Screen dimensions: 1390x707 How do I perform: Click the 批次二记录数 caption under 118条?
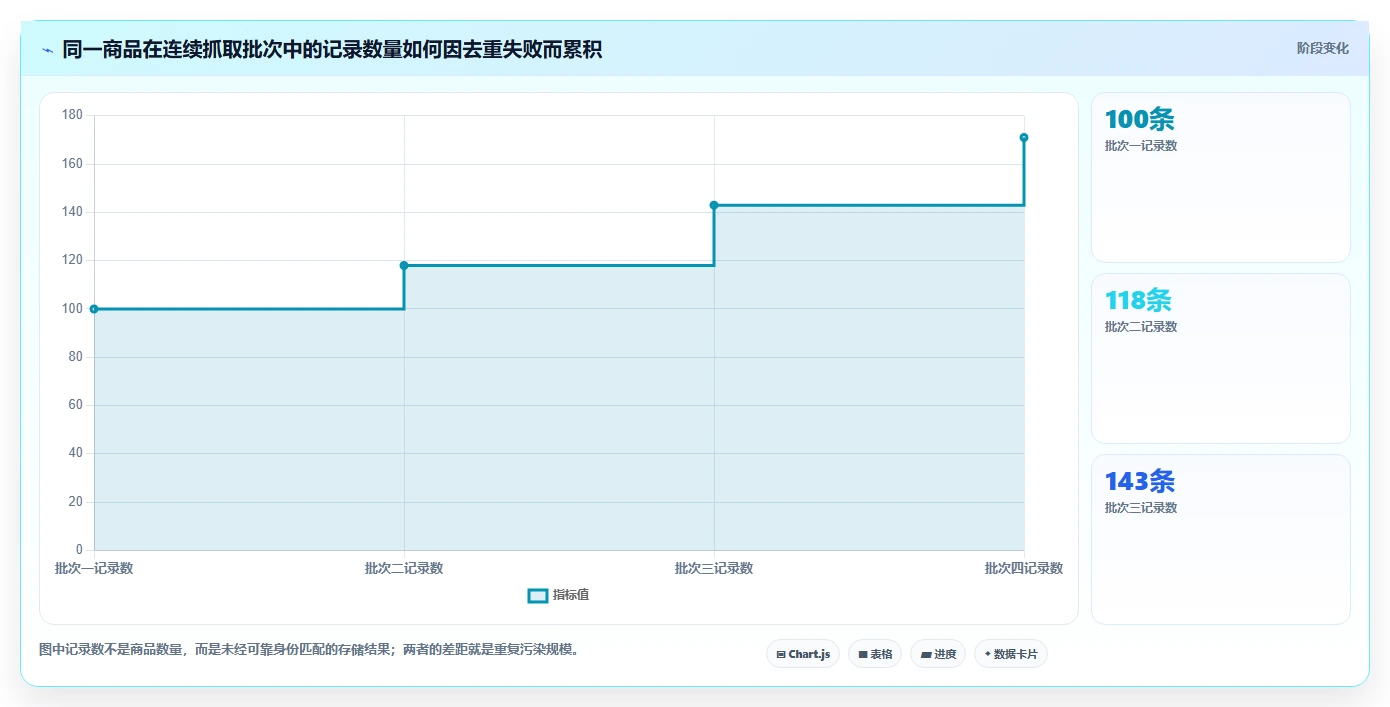click(x=1141, y=327)
